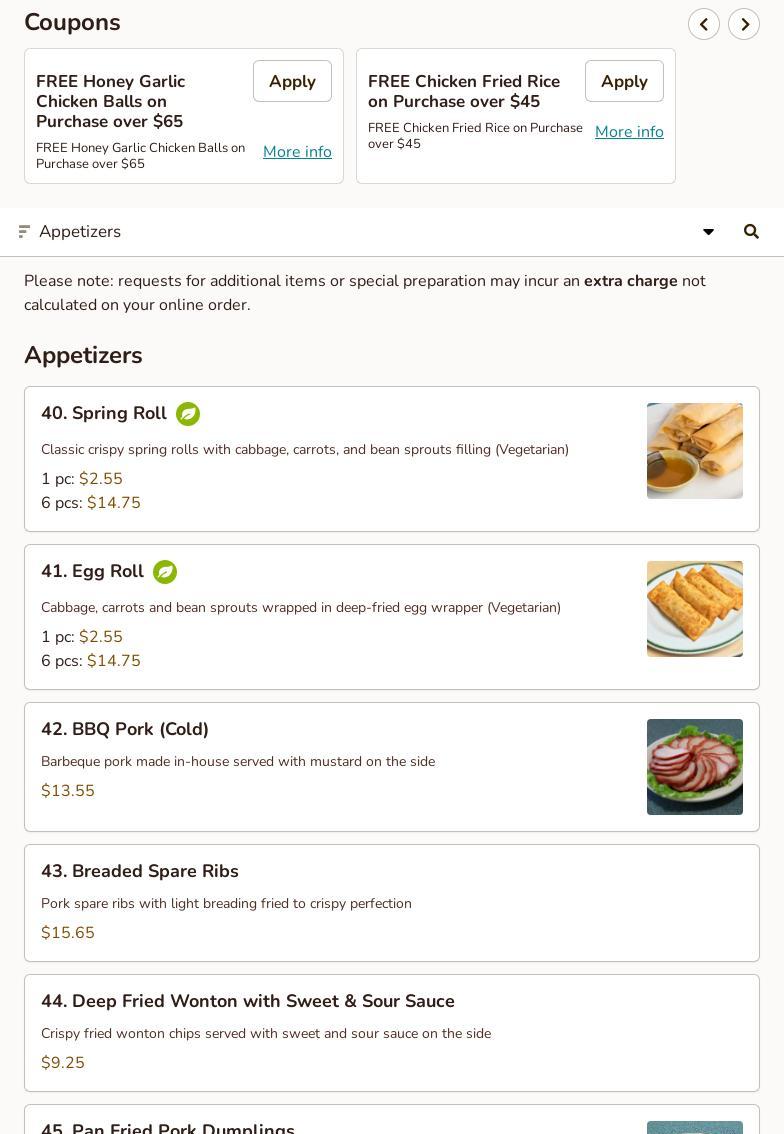Open the menu search magnifier icon
The image size is (784, 1134).
[x=751, y=231]
